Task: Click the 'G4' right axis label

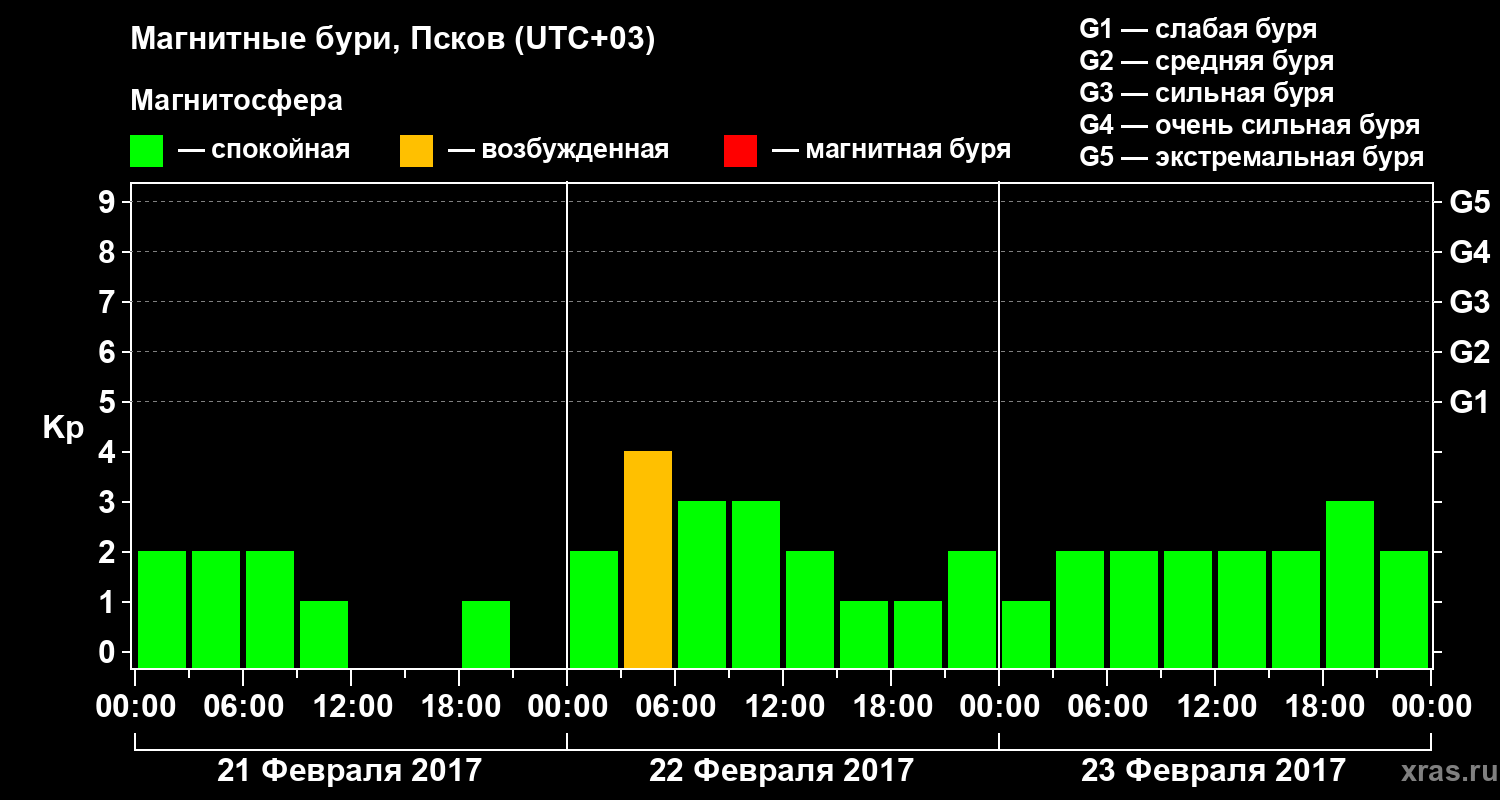Action: tap(1469, 252)
